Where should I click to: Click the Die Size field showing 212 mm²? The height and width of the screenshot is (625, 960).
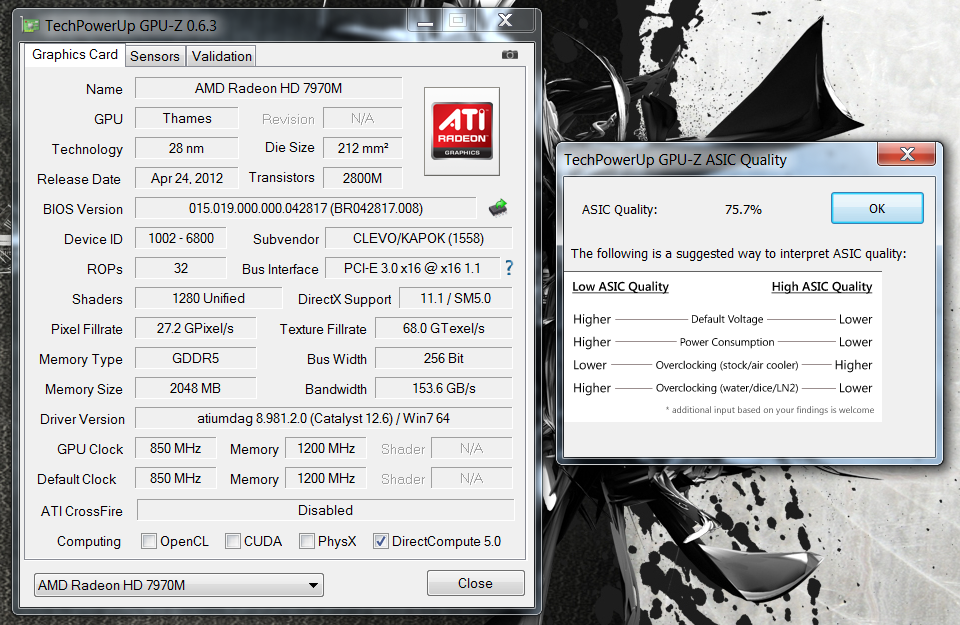pos(363,148)
